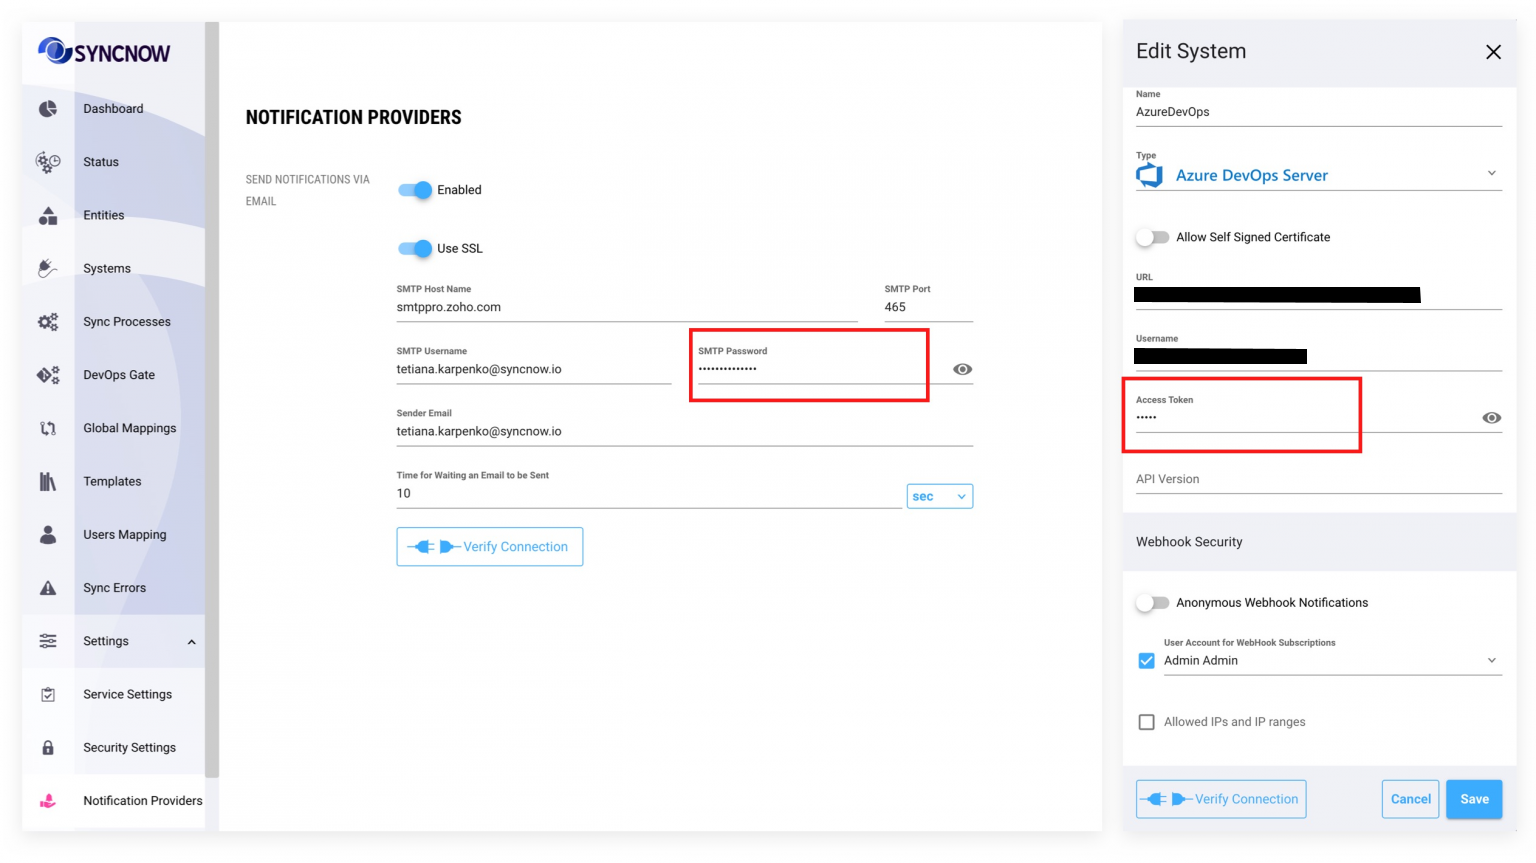Click the email waiting time field

pos(649,493)
